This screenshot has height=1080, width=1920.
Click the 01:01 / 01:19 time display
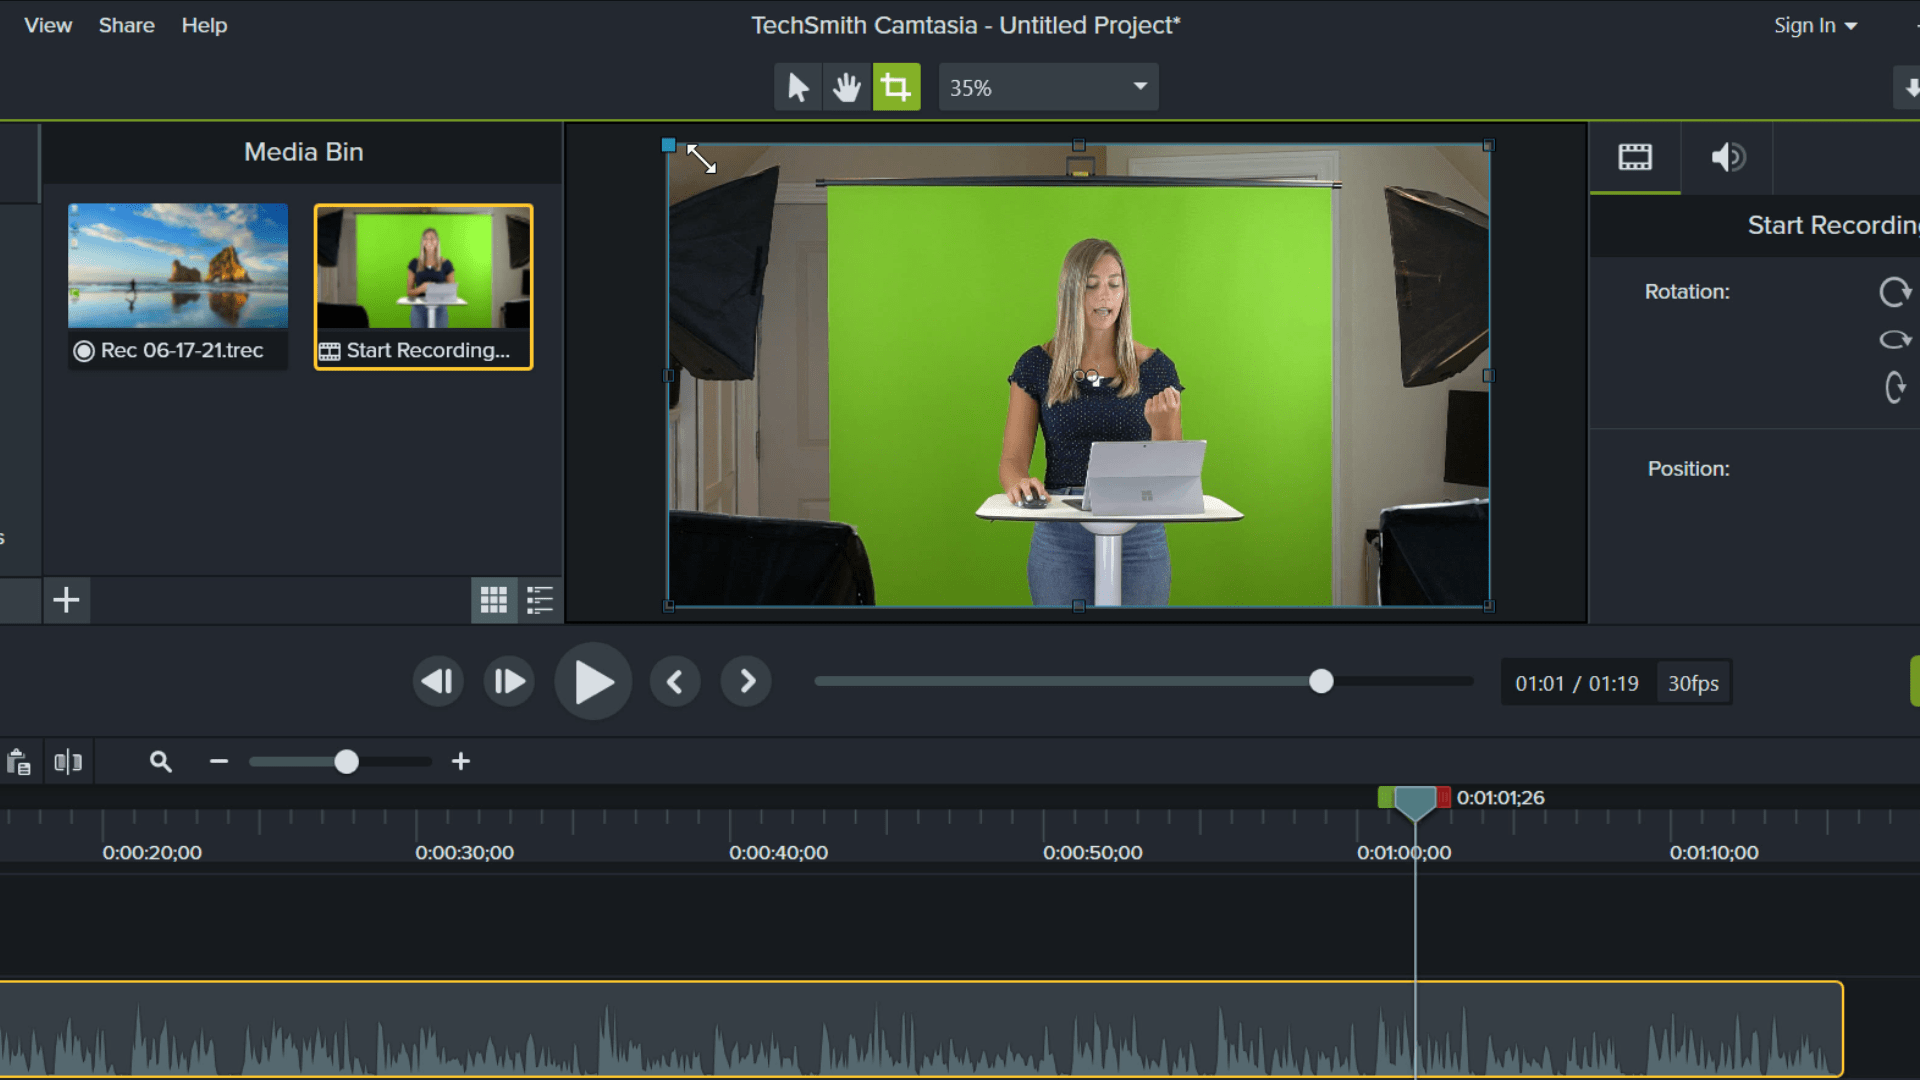coord(1577,684)
